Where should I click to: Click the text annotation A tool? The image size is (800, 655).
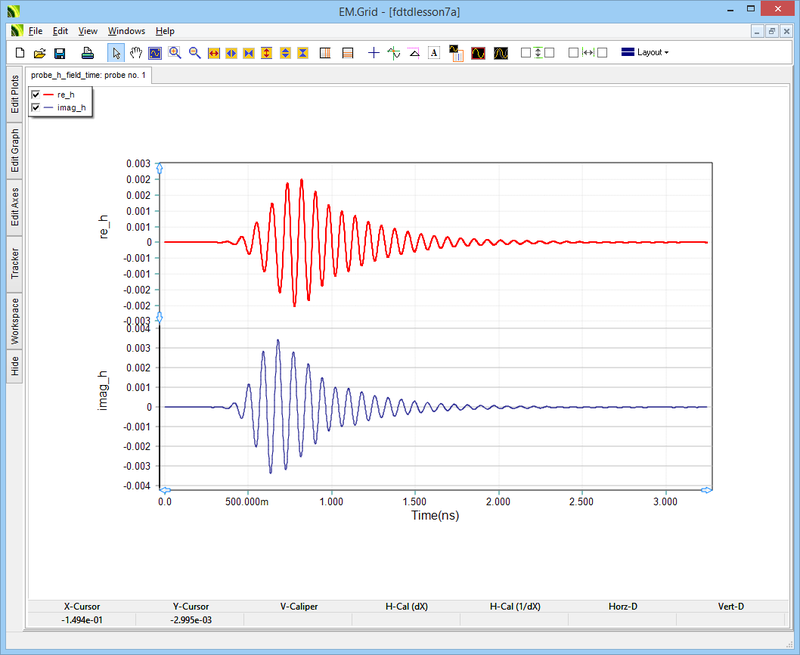pyautogui.click(x=434, y=52)
